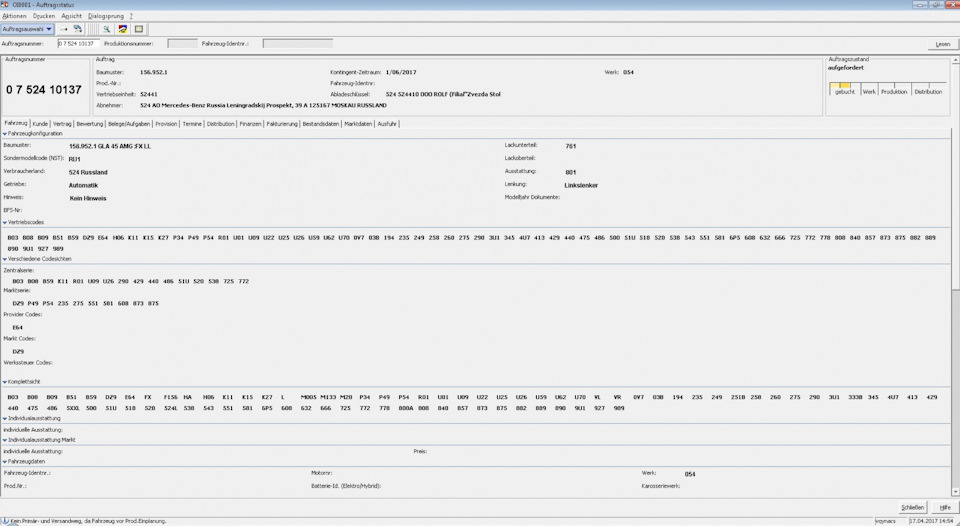The height and width of the screenshot is (526, 960).
Task: Click the Kontingent-Zeitraum value 1/06/2017
Action: point(401,72)
